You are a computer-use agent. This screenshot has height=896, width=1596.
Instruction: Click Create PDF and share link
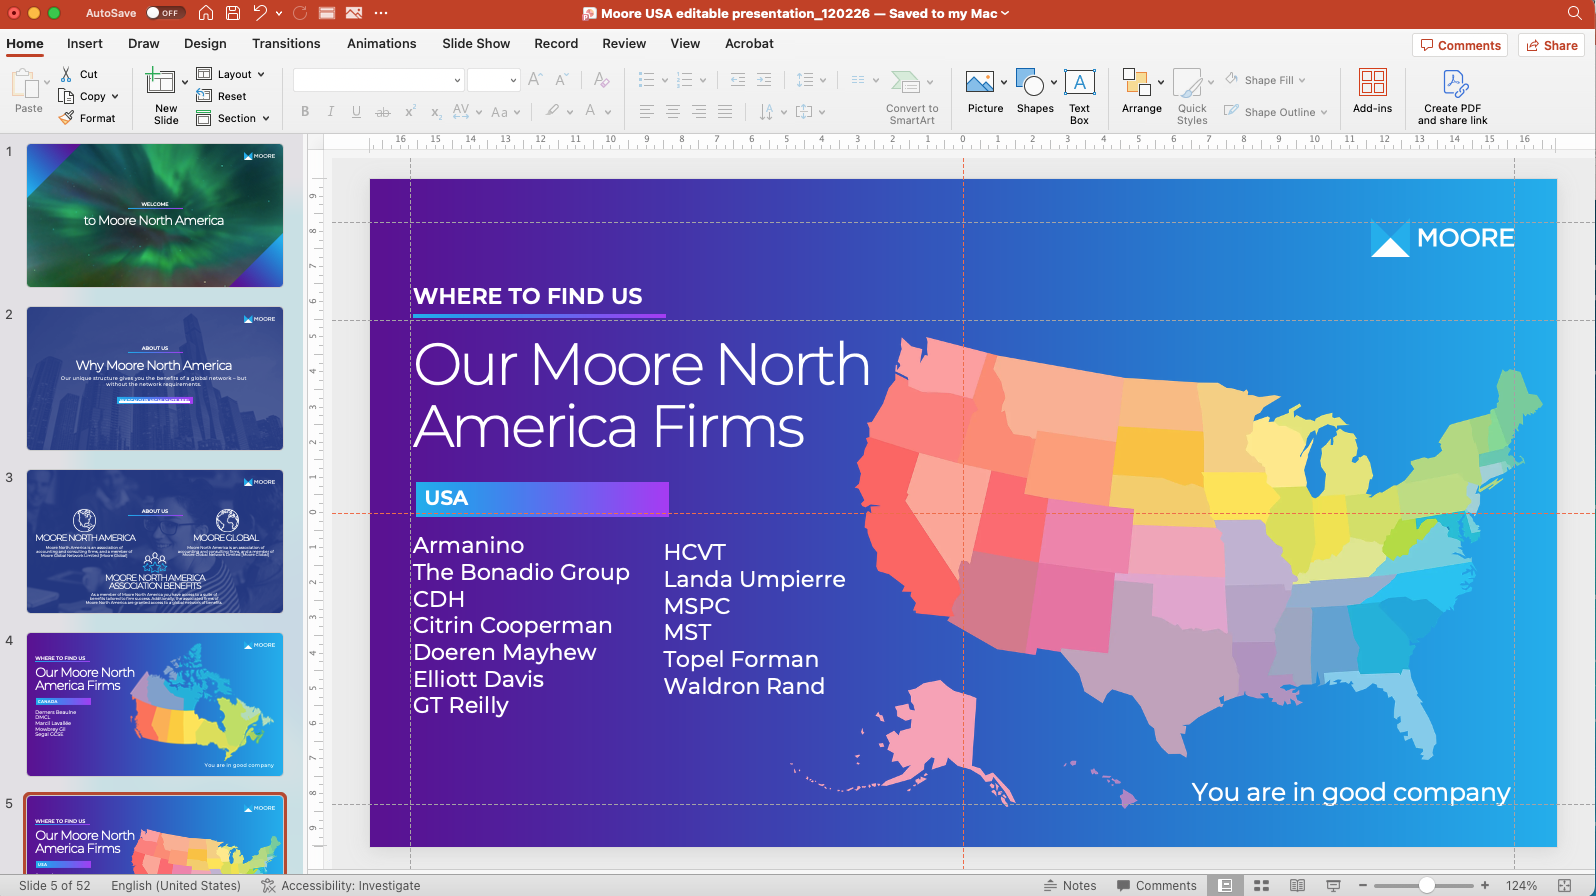[x=1453, y=96]
